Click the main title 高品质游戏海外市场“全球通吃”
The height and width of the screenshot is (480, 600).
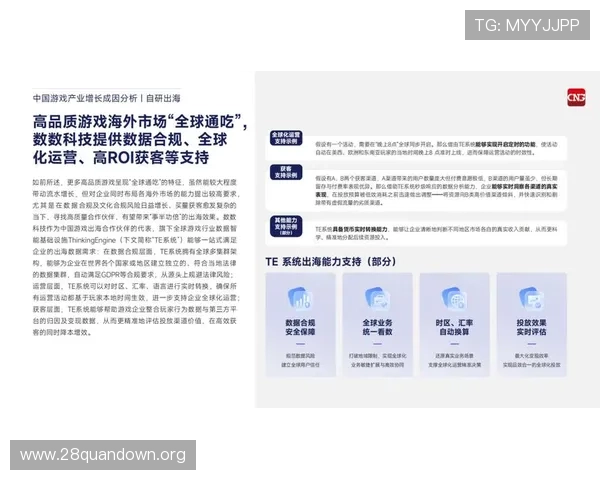click(140, 122)
